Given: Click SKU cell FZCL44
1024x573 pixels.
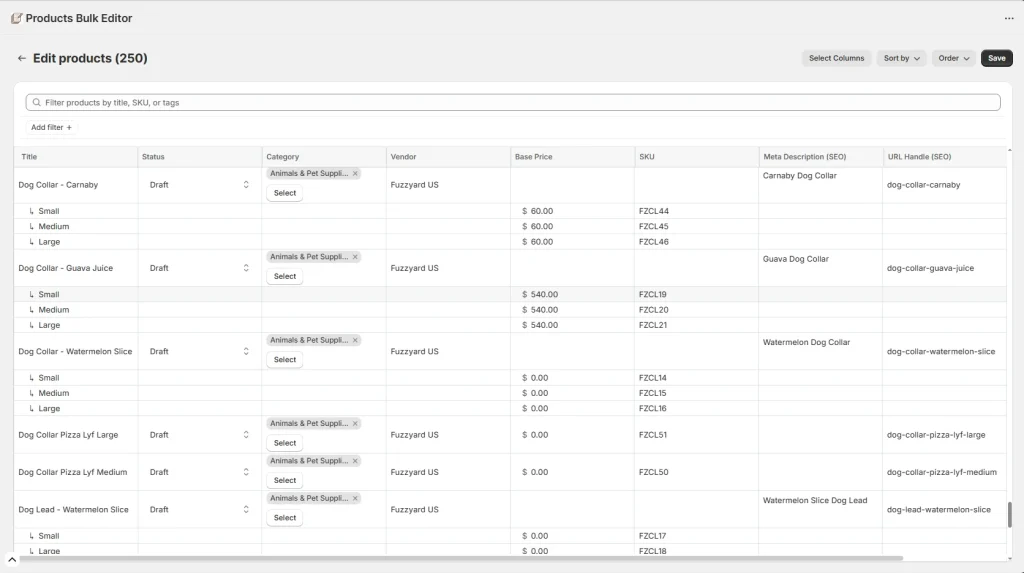Looking at the screenshot, I should [697, 211].
